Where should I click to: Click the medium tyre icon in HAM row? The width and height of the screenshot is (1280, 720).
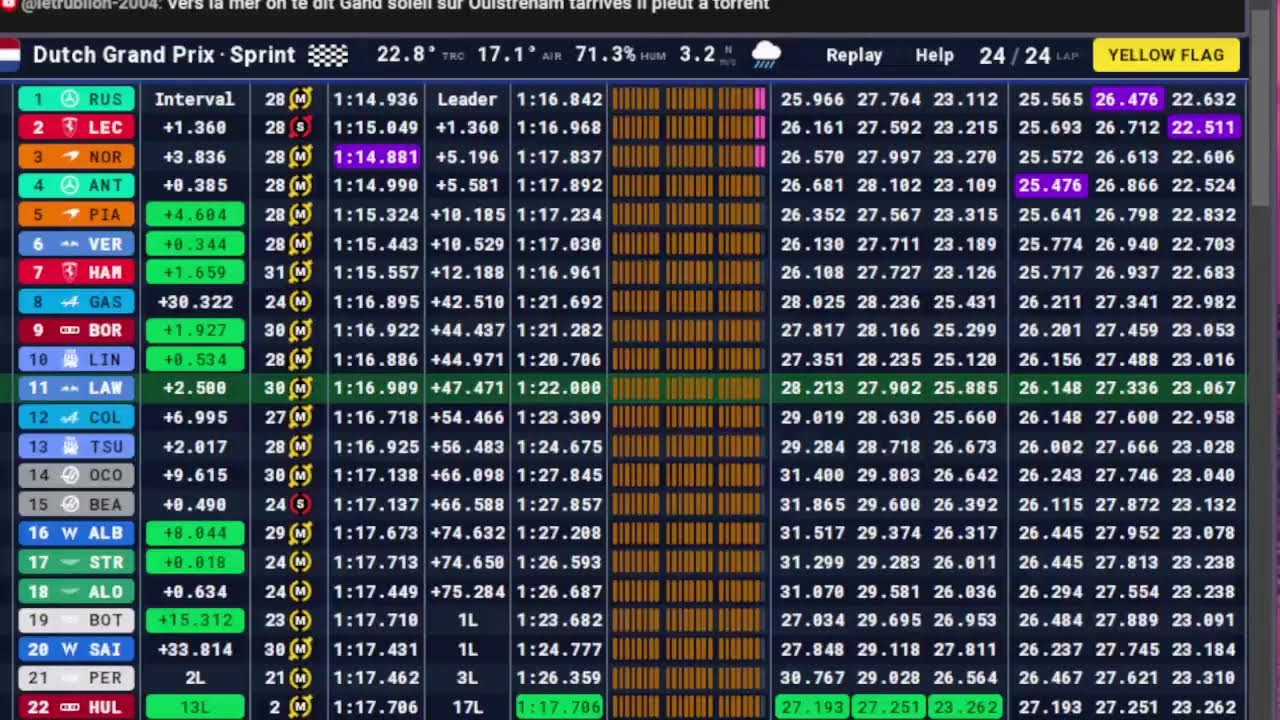point(300,272)
